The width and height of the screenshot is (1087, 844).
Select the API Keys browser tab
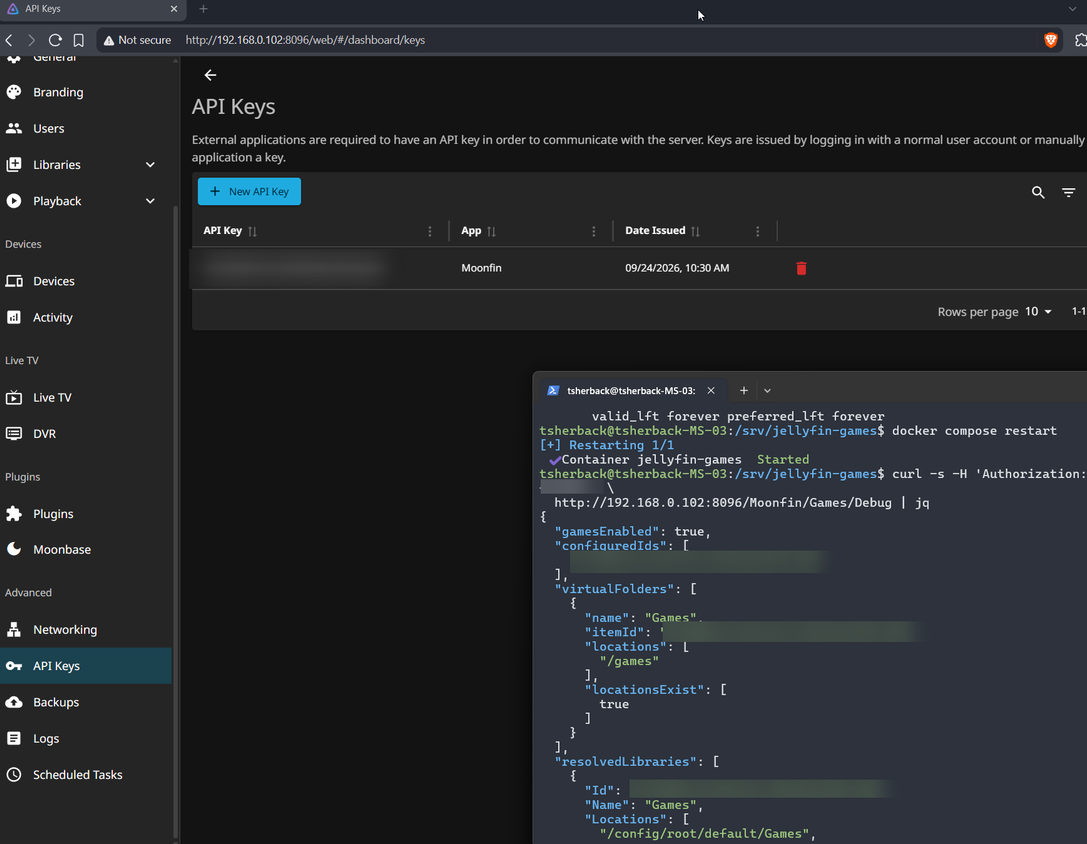click(x=94, y=9)
